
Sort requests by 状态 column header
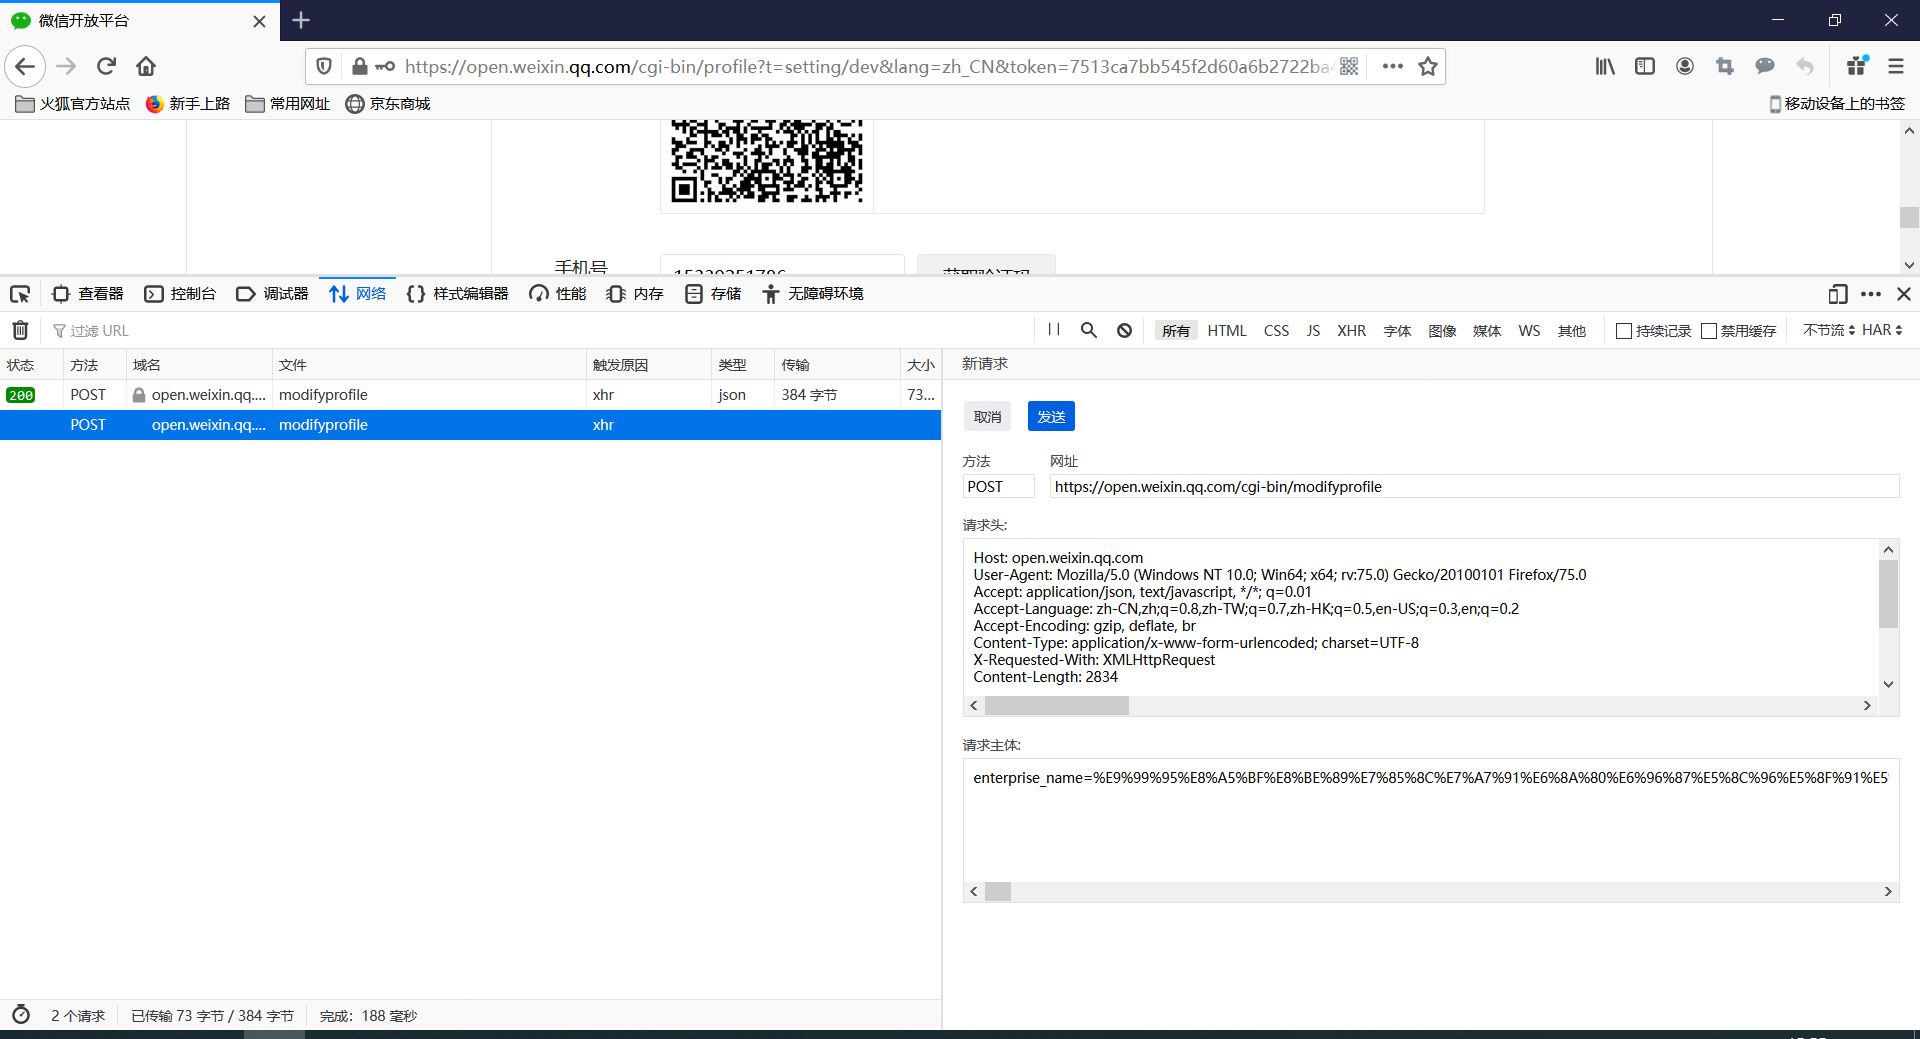pyautogui.click(x=32, y=365)
